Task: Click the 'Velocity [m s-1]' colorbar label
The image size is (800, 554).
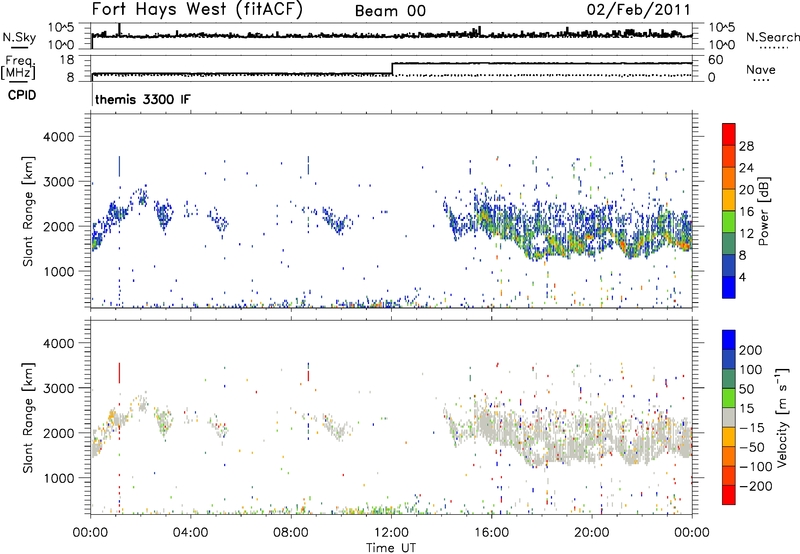Action: click(782, 417)
